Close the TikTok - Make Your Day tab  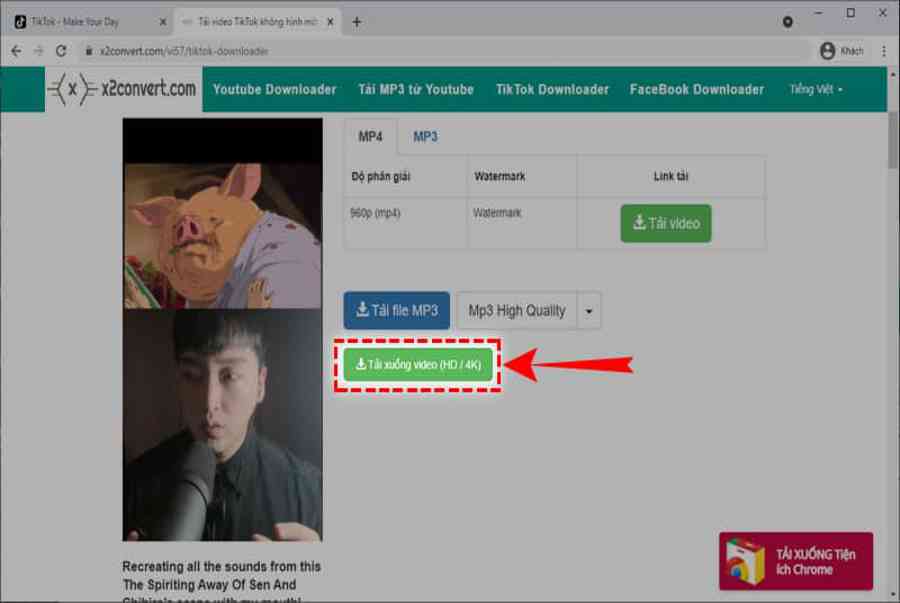pyautogui.click(x=163, y=21)
